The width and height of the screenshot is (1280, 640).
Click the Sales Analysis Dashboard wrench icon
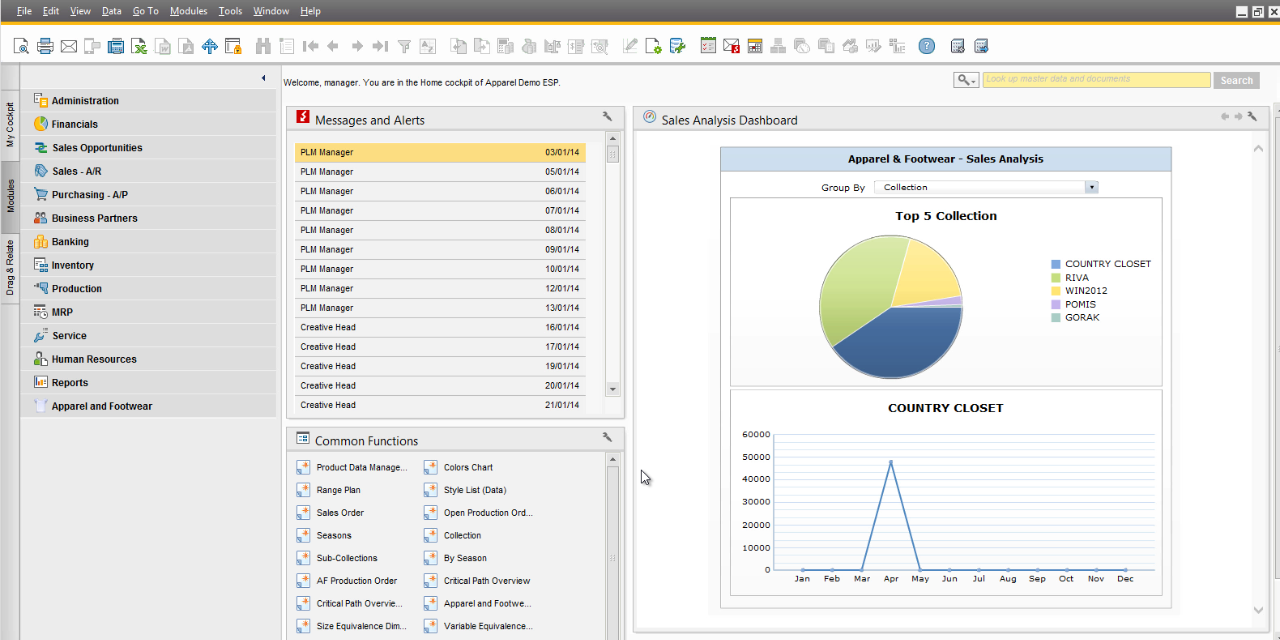(x=1252, y=117)
